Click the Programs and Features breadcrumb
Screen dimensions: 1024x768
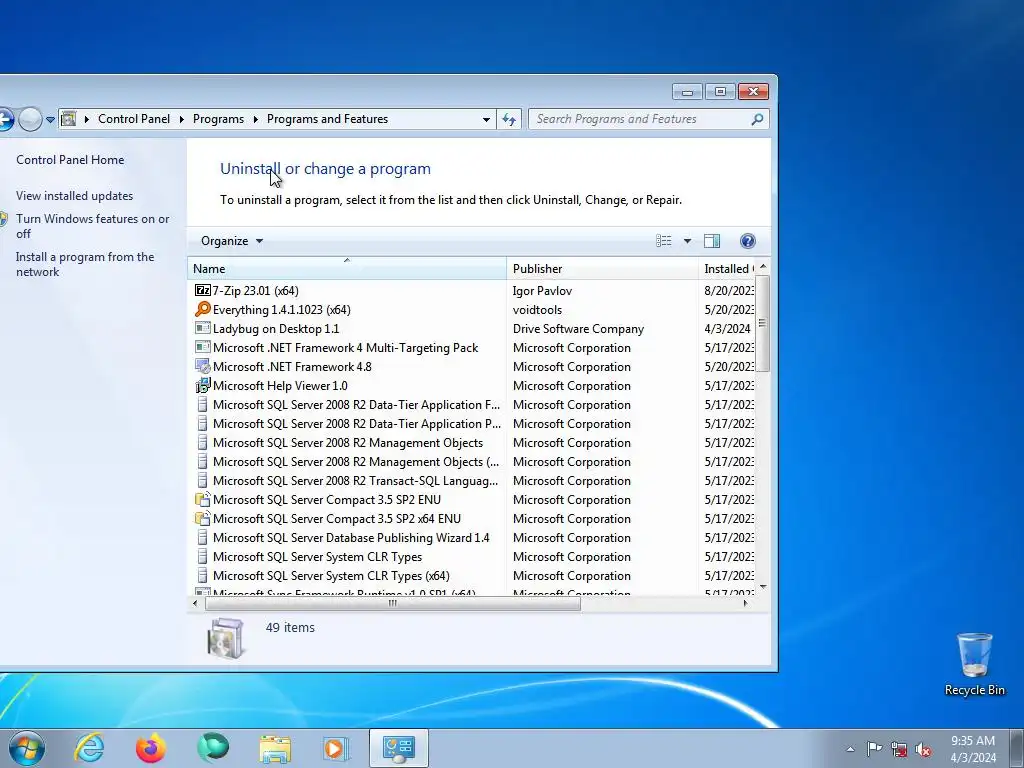point(327,119)
